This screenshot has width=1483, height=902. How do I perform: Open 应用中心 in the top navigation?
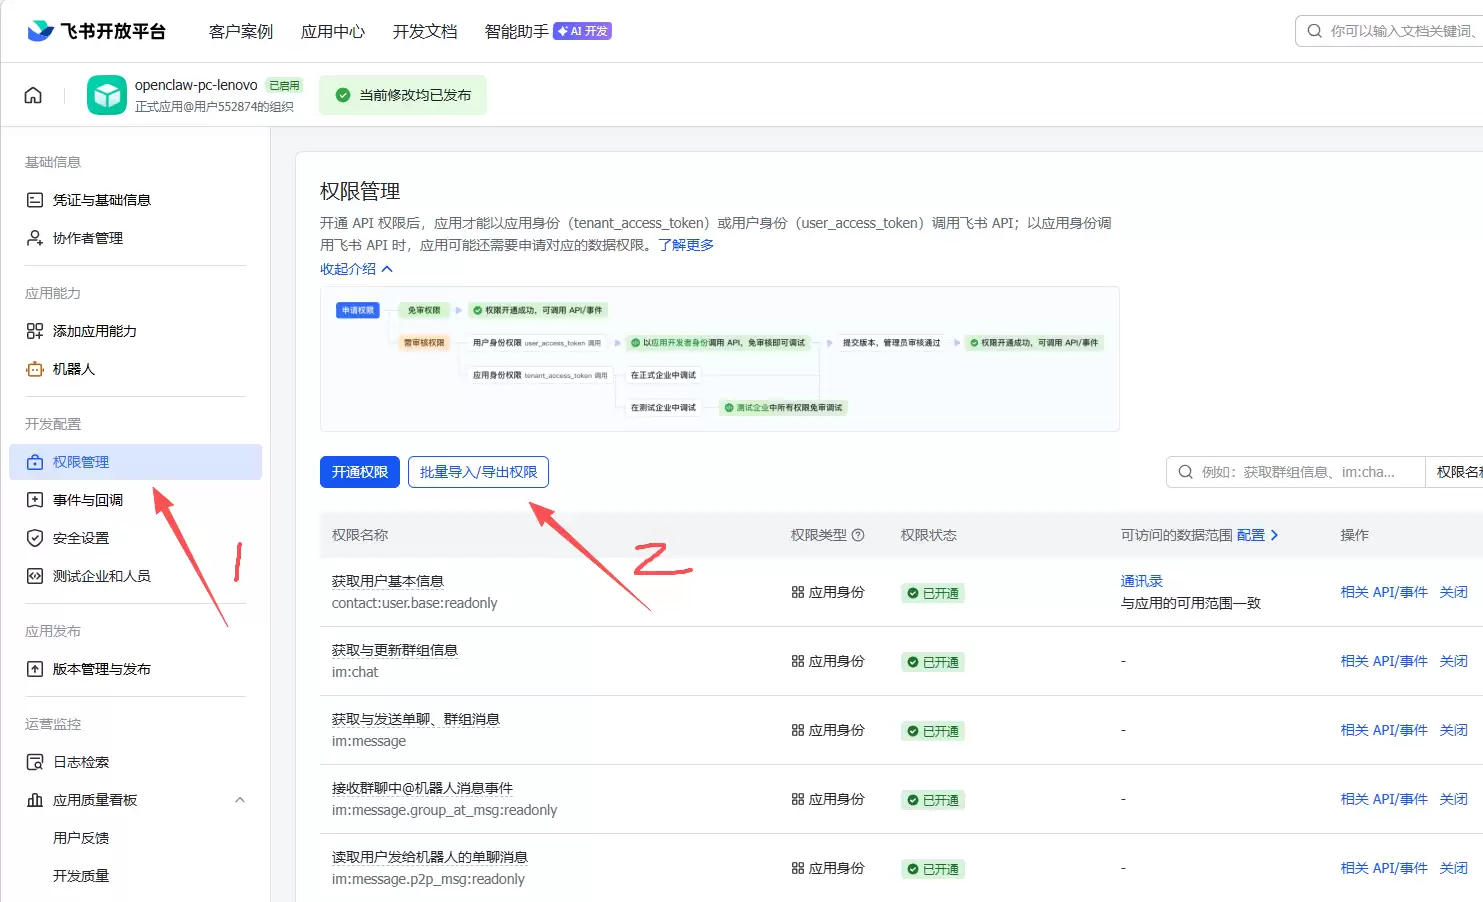(x=333, y=32)
